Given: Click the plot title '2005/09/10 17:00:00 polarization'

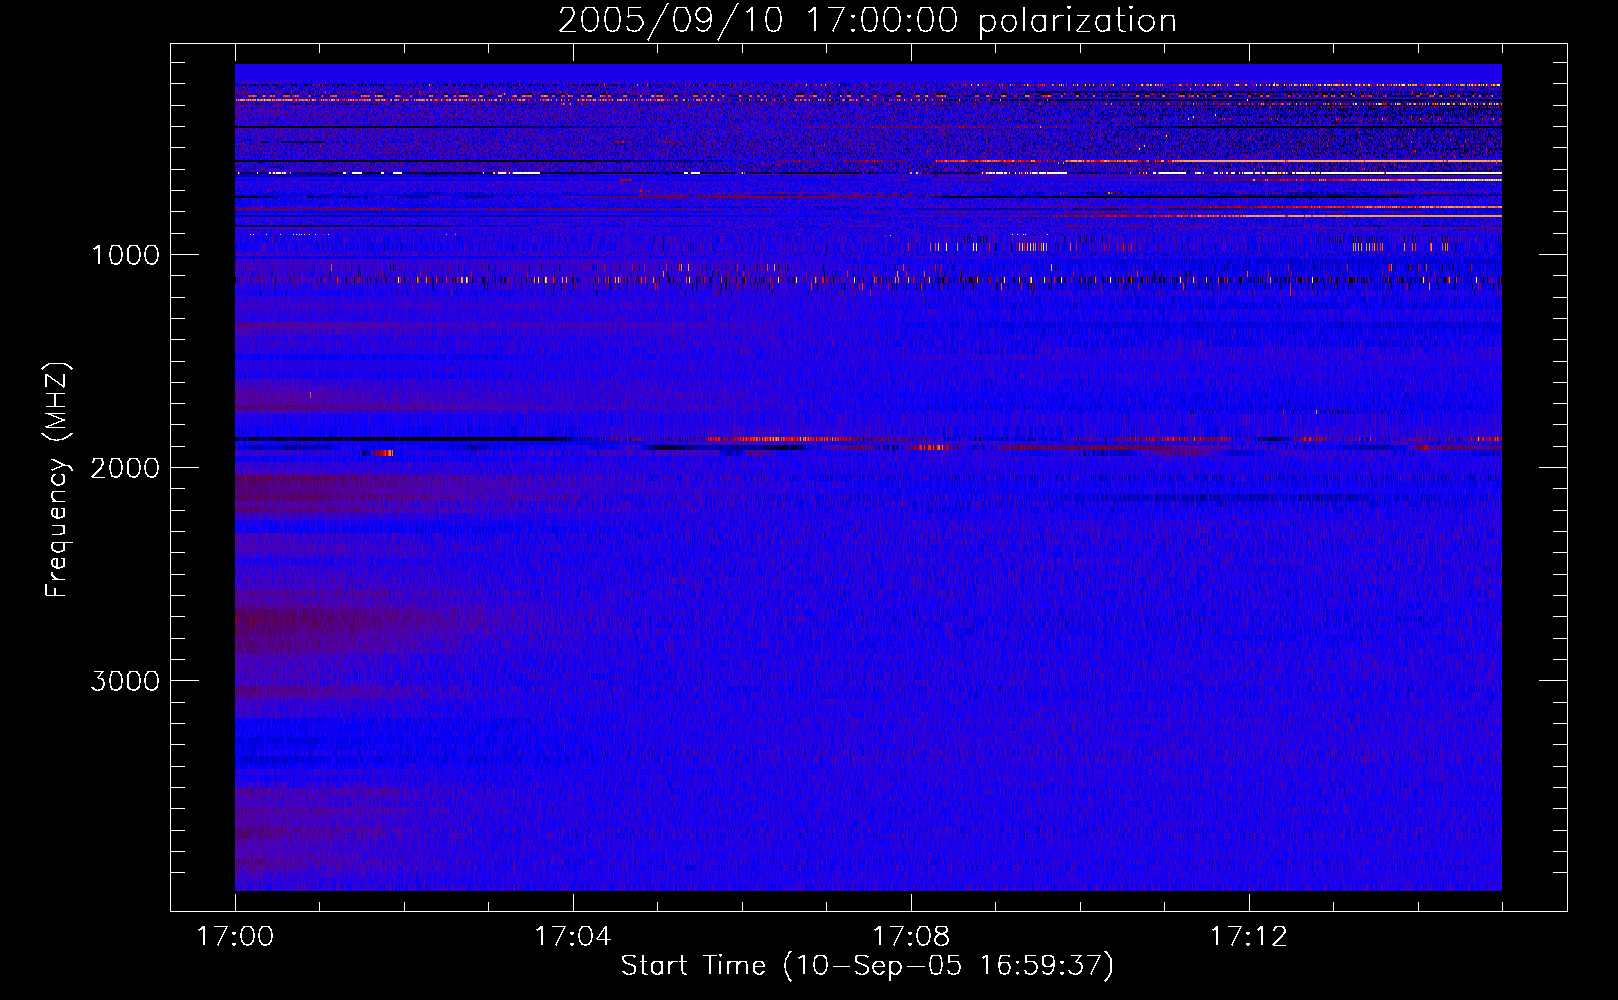Looking at the screenshot, I should pos(867,20).
